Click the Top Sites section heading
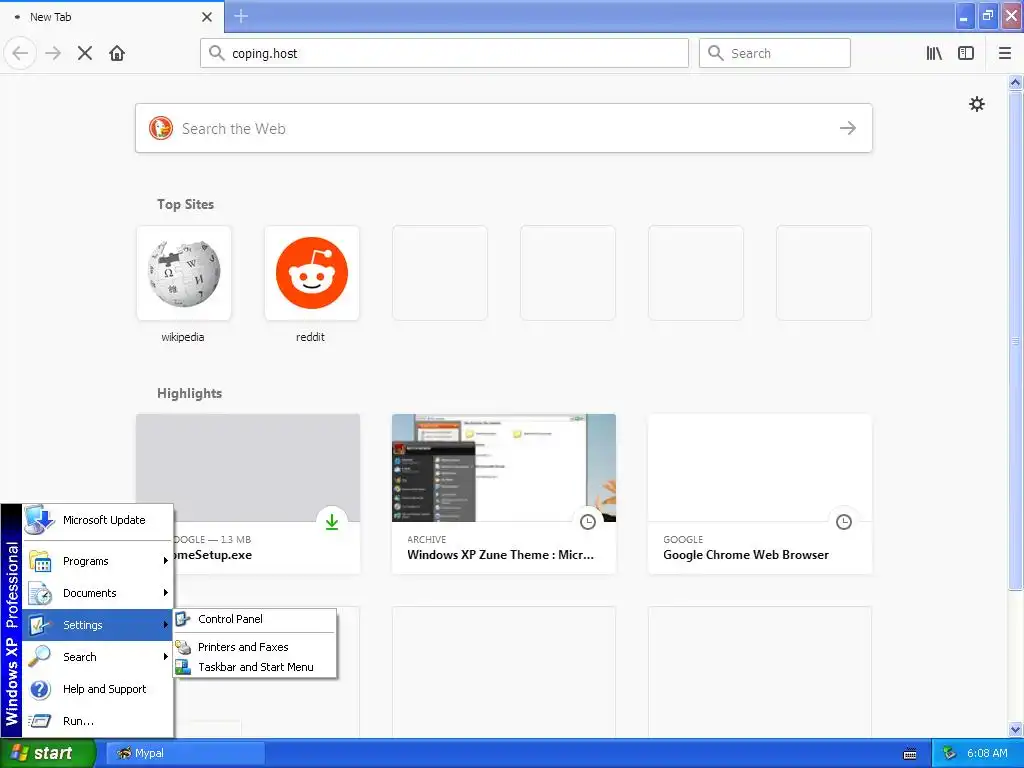The image size is (1024, 768). coord(185,204)
